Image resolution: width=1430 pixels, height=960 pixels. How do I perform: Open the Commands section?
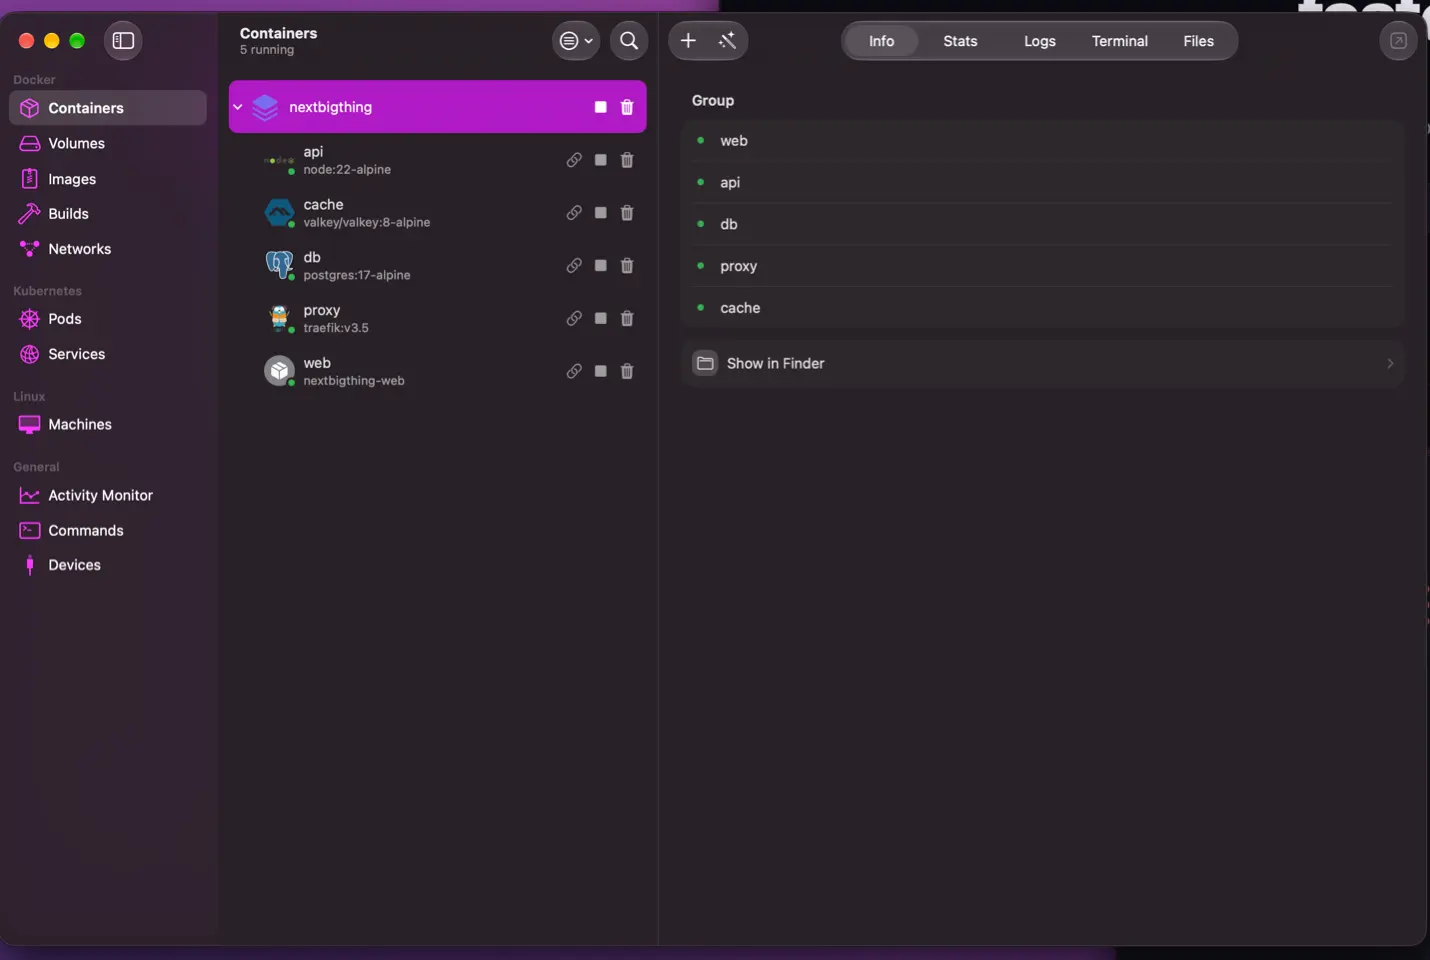pos(108,530)
